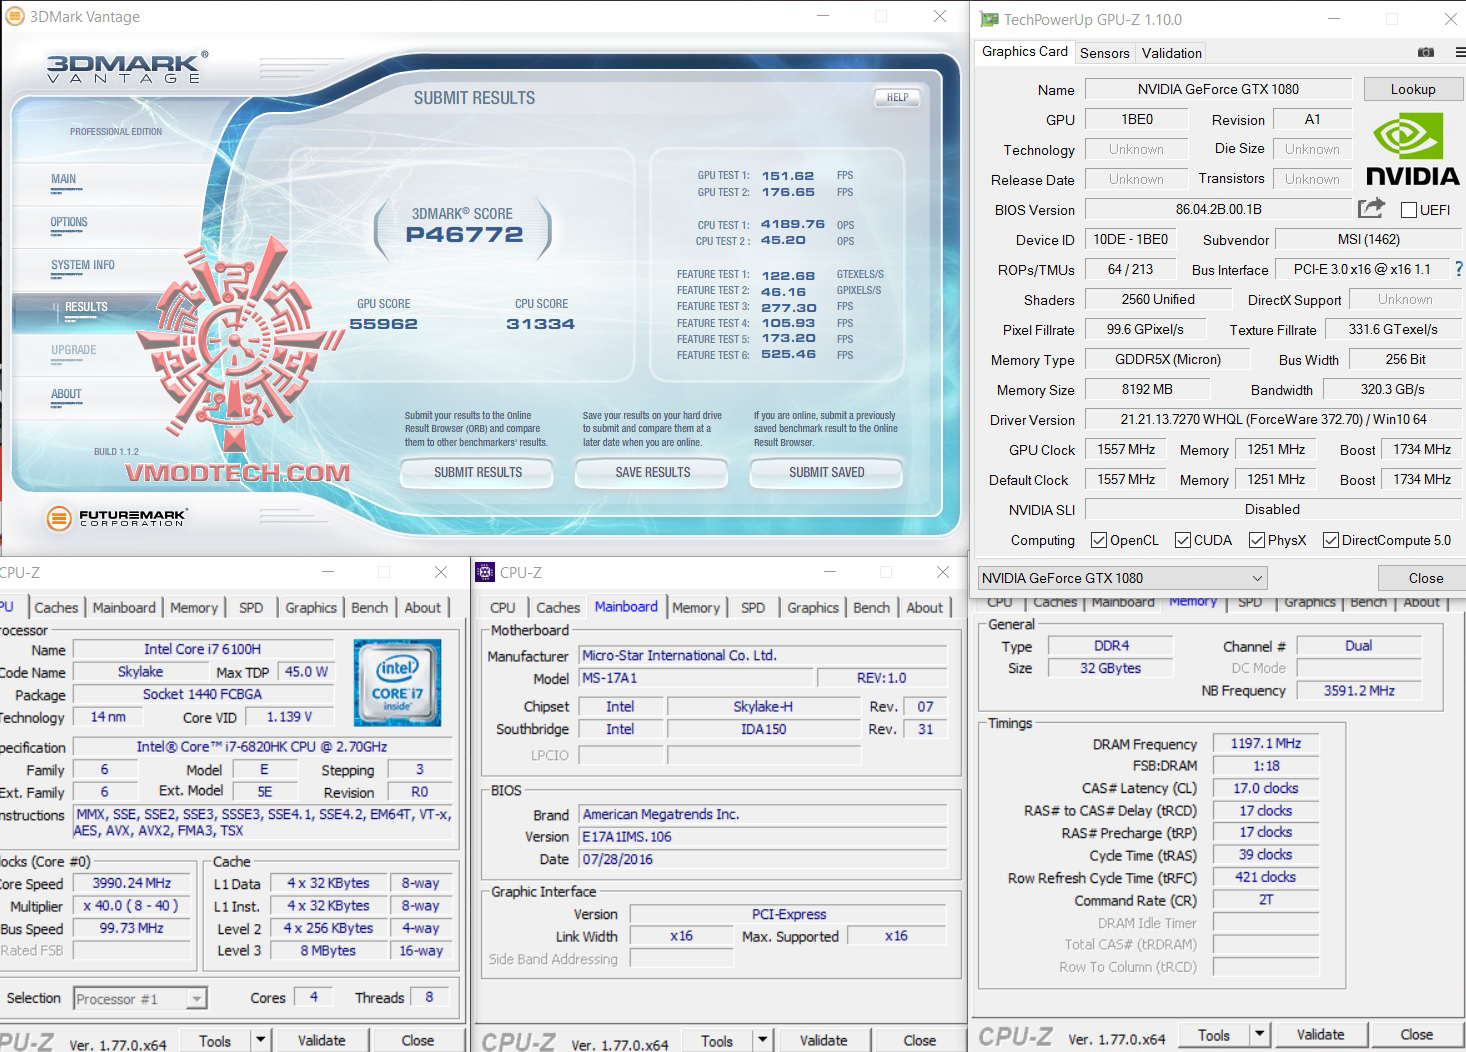Click the GPU score value 55962
This screenshot has height=1052, width=1466.
pyautogui.click(x=384, y=324)
